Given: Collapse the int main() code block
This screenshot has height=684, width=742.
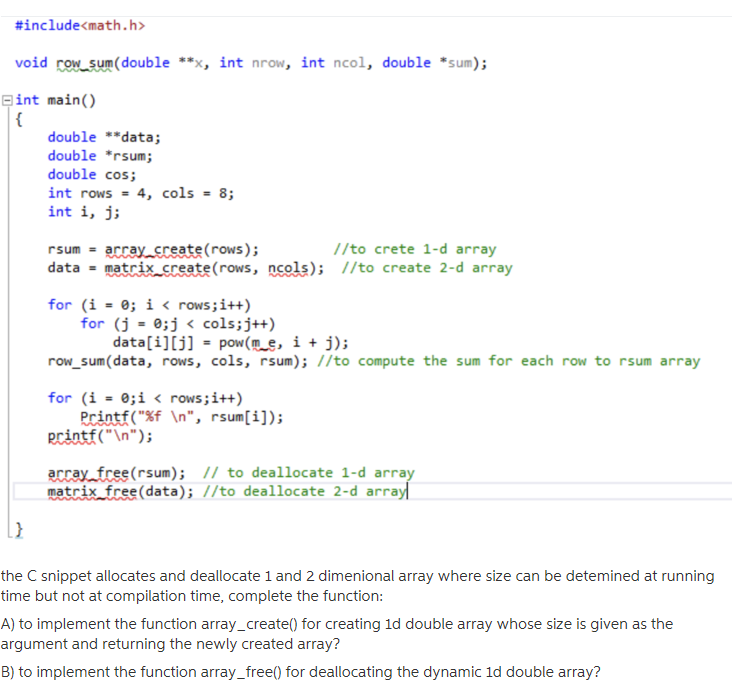Looking at the screenshot, I should [x=7, y=100].
